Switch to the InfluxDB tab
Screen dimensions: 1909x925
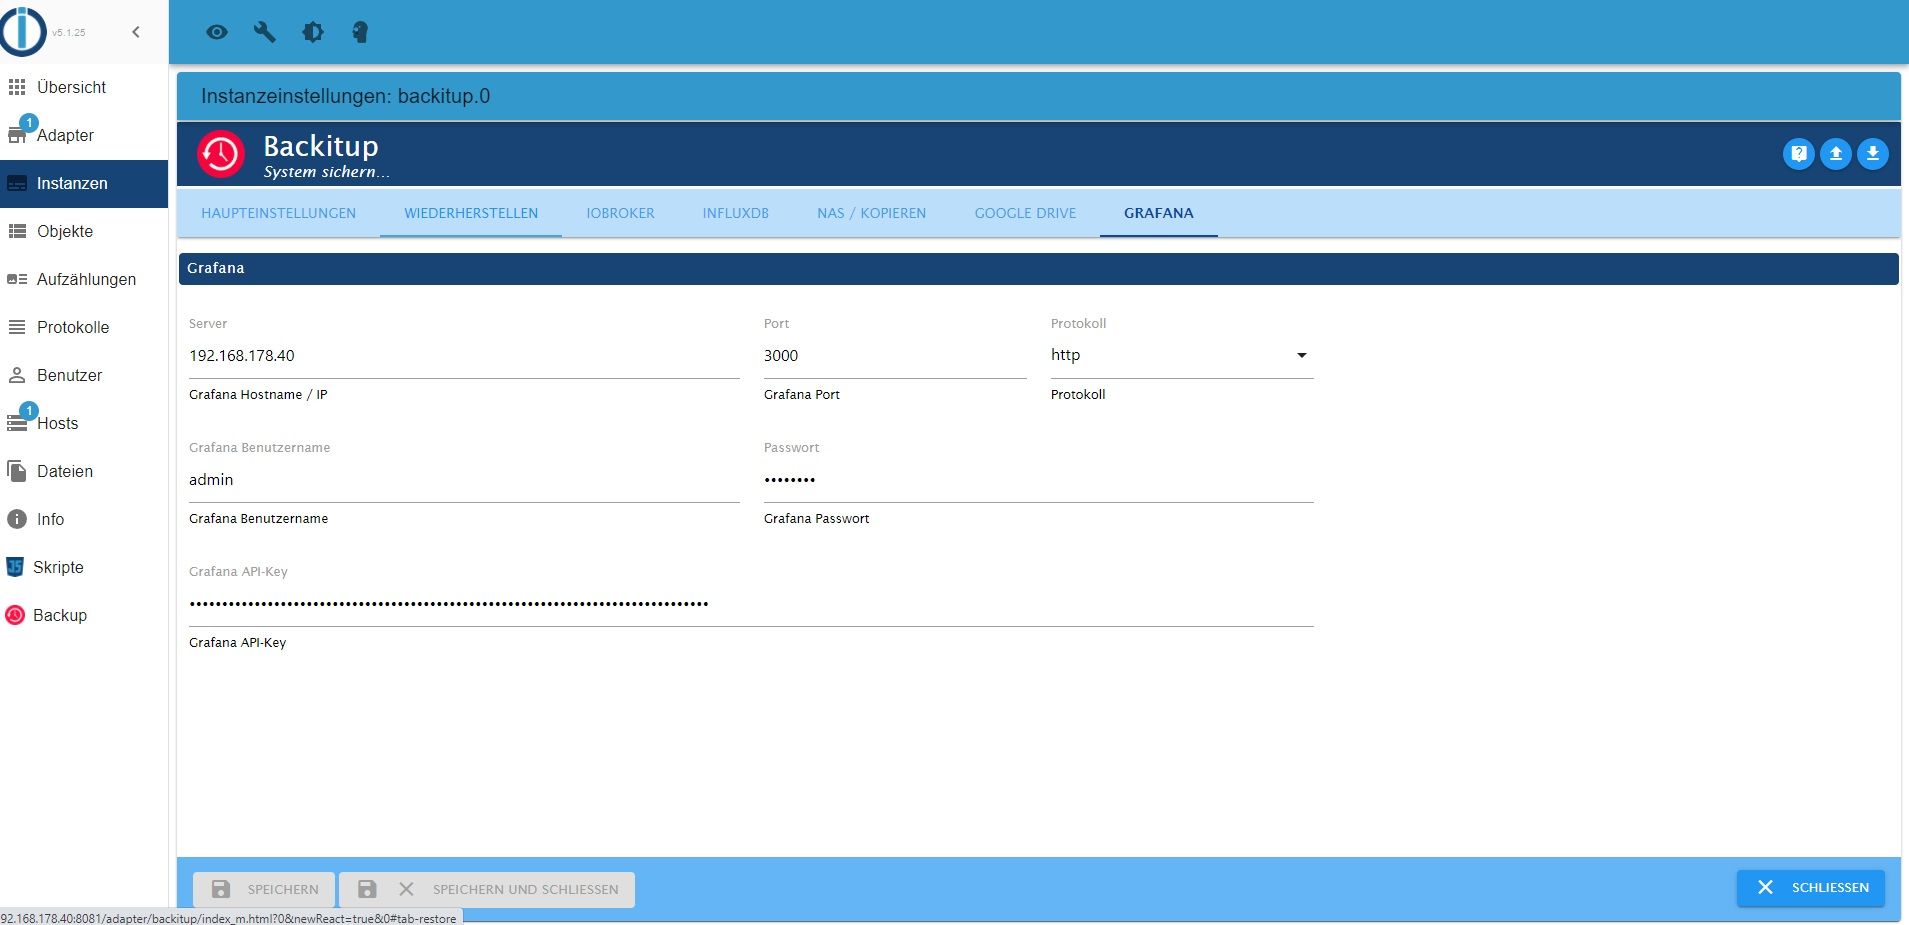coord(736,213)
